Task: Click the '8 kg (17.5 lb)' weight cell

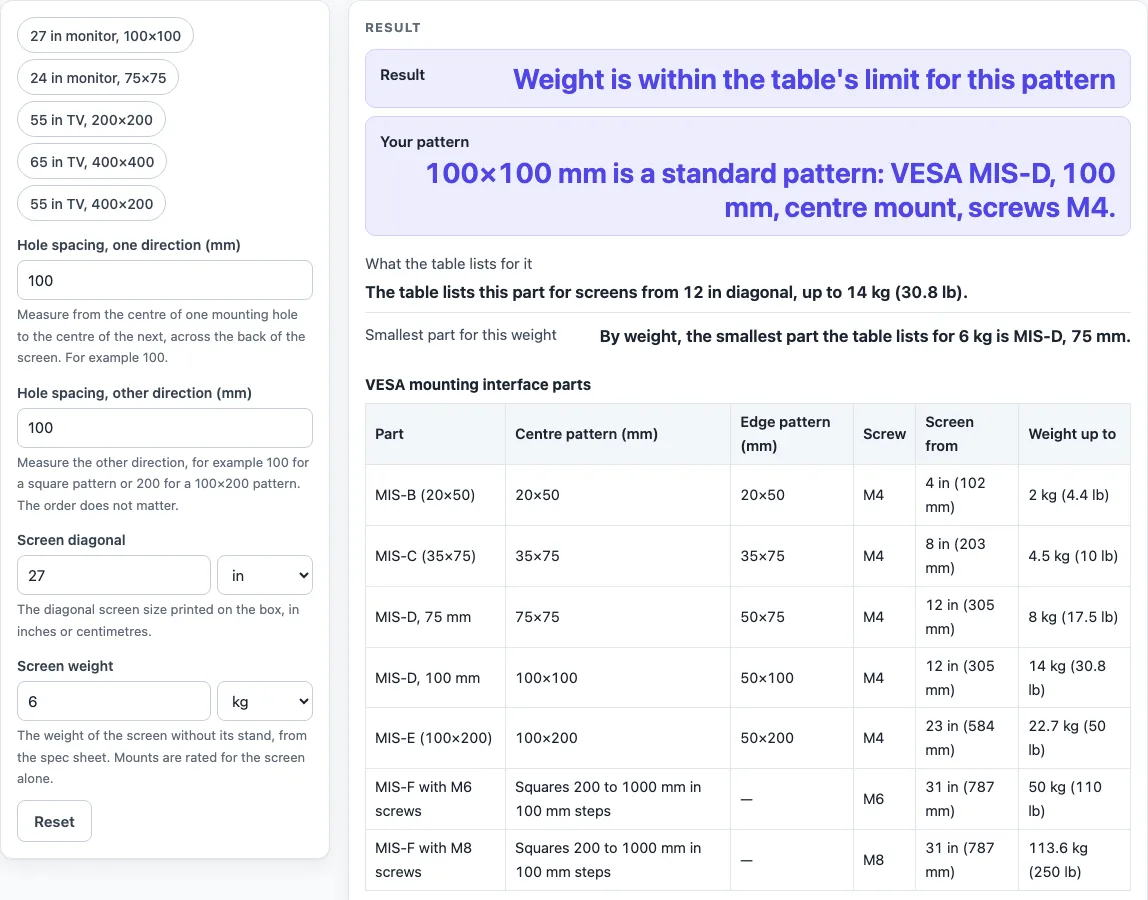Action: [1074, 617]
